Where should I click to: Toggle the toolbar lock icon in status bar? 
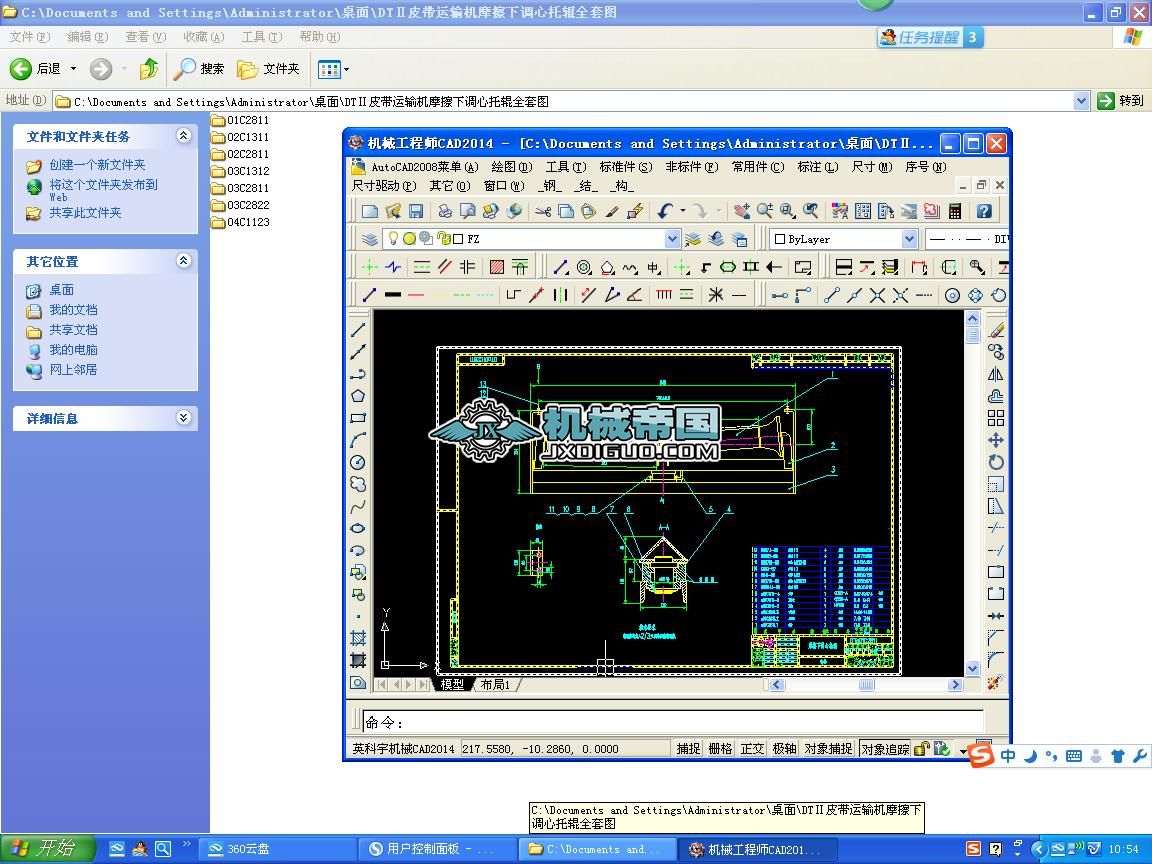[x=921, y=749]
